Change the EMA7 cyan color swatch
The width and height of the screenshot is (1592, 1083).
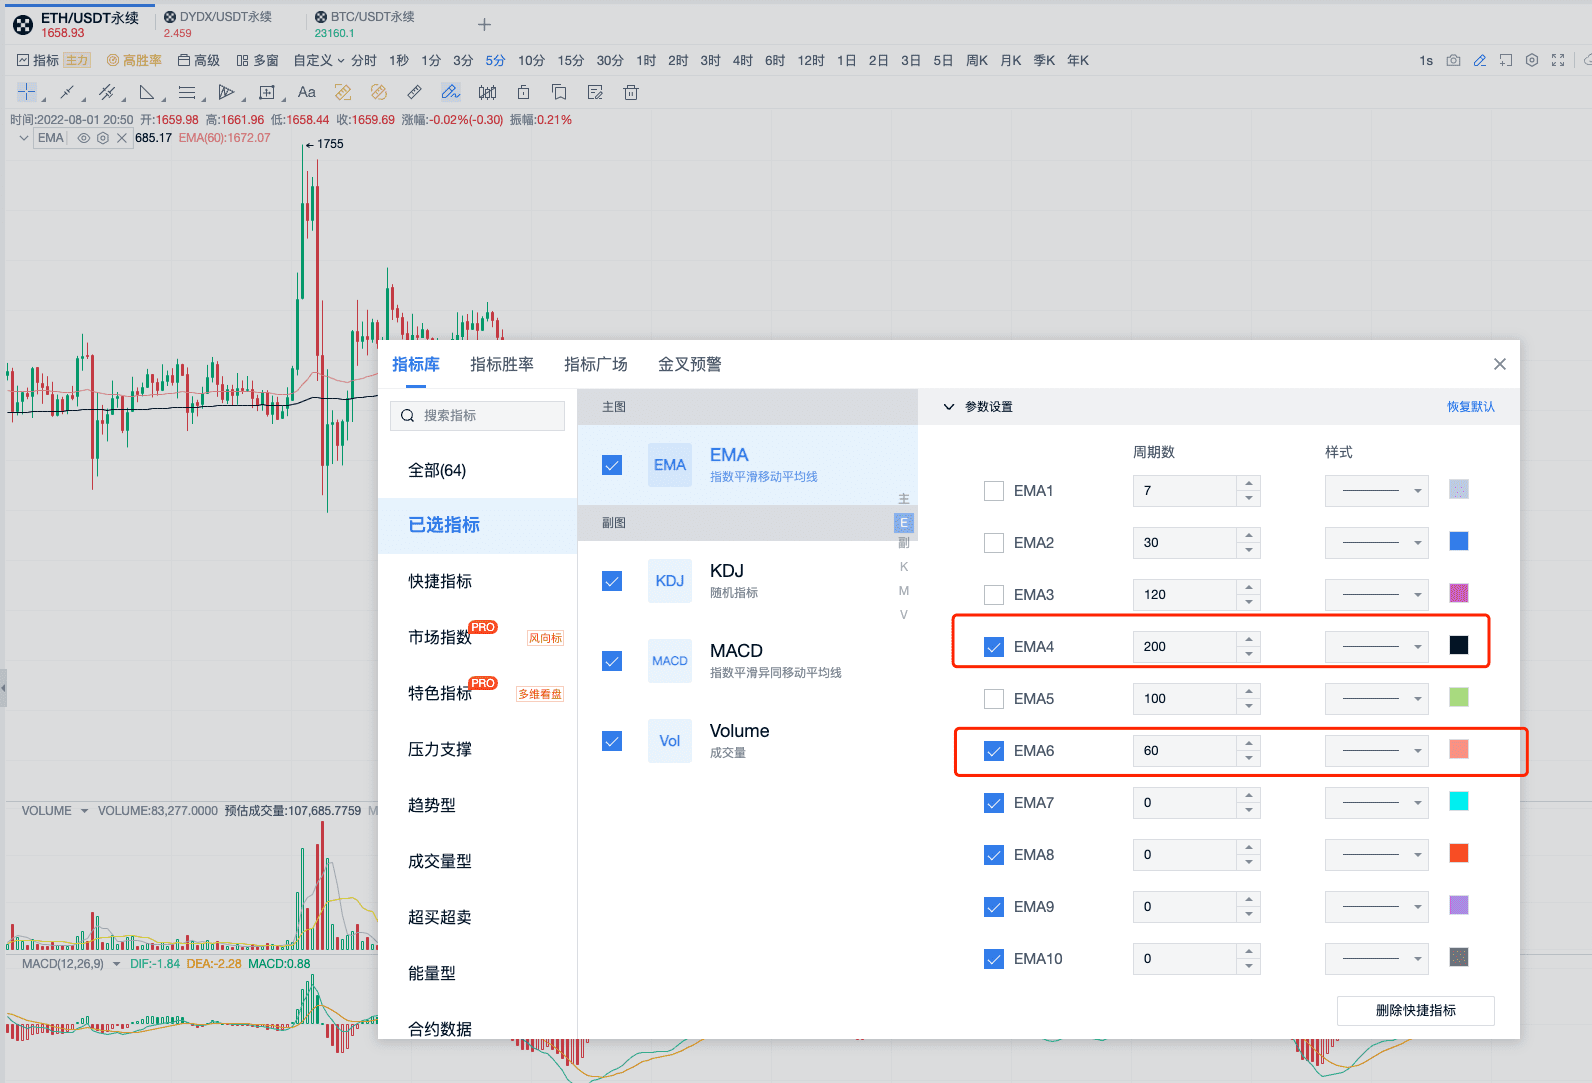click(1459, 801)
